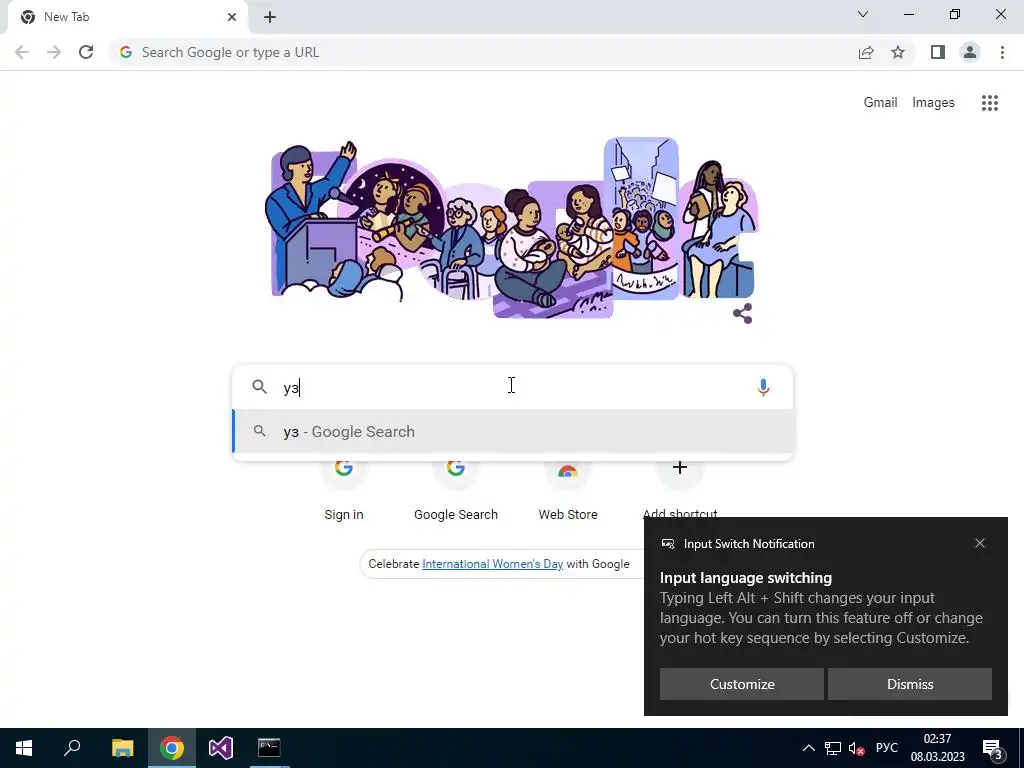This screenshot has height=768, width=1024.
Task: Open the network tray icon
Action: [833, 748]
